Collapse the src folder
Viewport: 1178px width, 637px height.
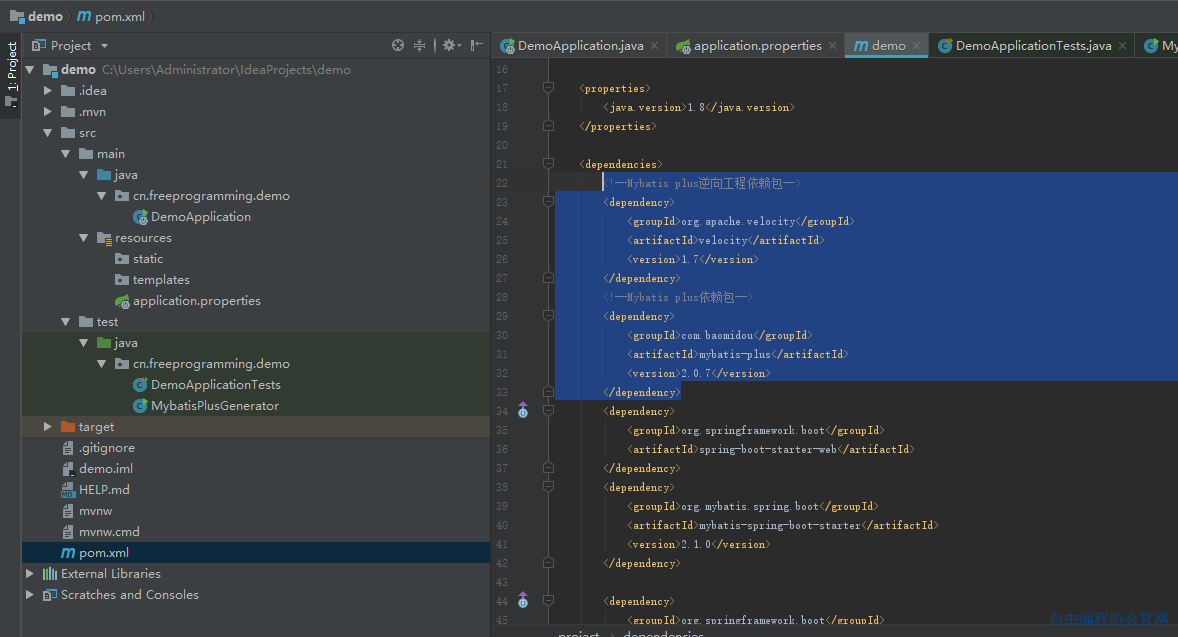tap(47, 132)
